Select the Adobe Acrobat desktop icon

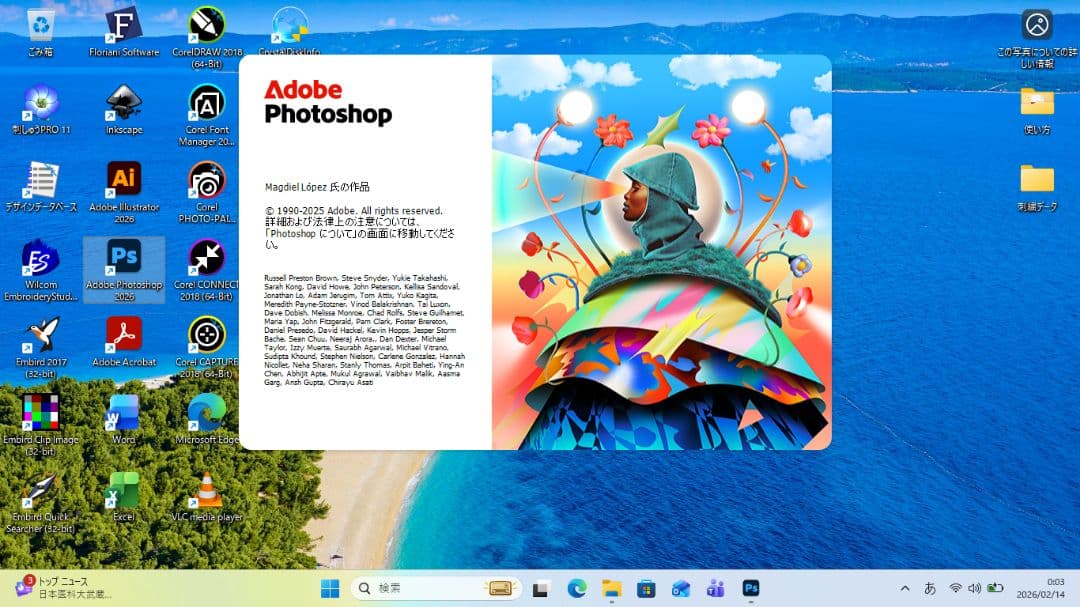click(124, 335)
